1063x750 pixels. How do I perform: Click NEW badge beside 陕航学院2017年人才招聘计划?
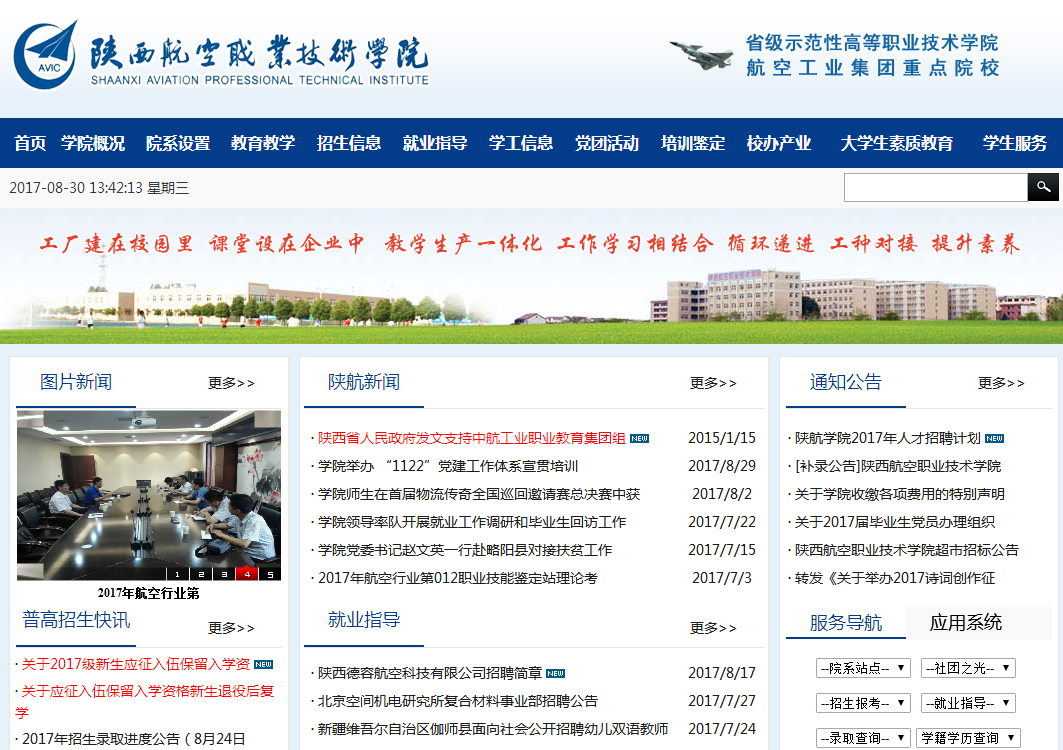coord(994,438)
